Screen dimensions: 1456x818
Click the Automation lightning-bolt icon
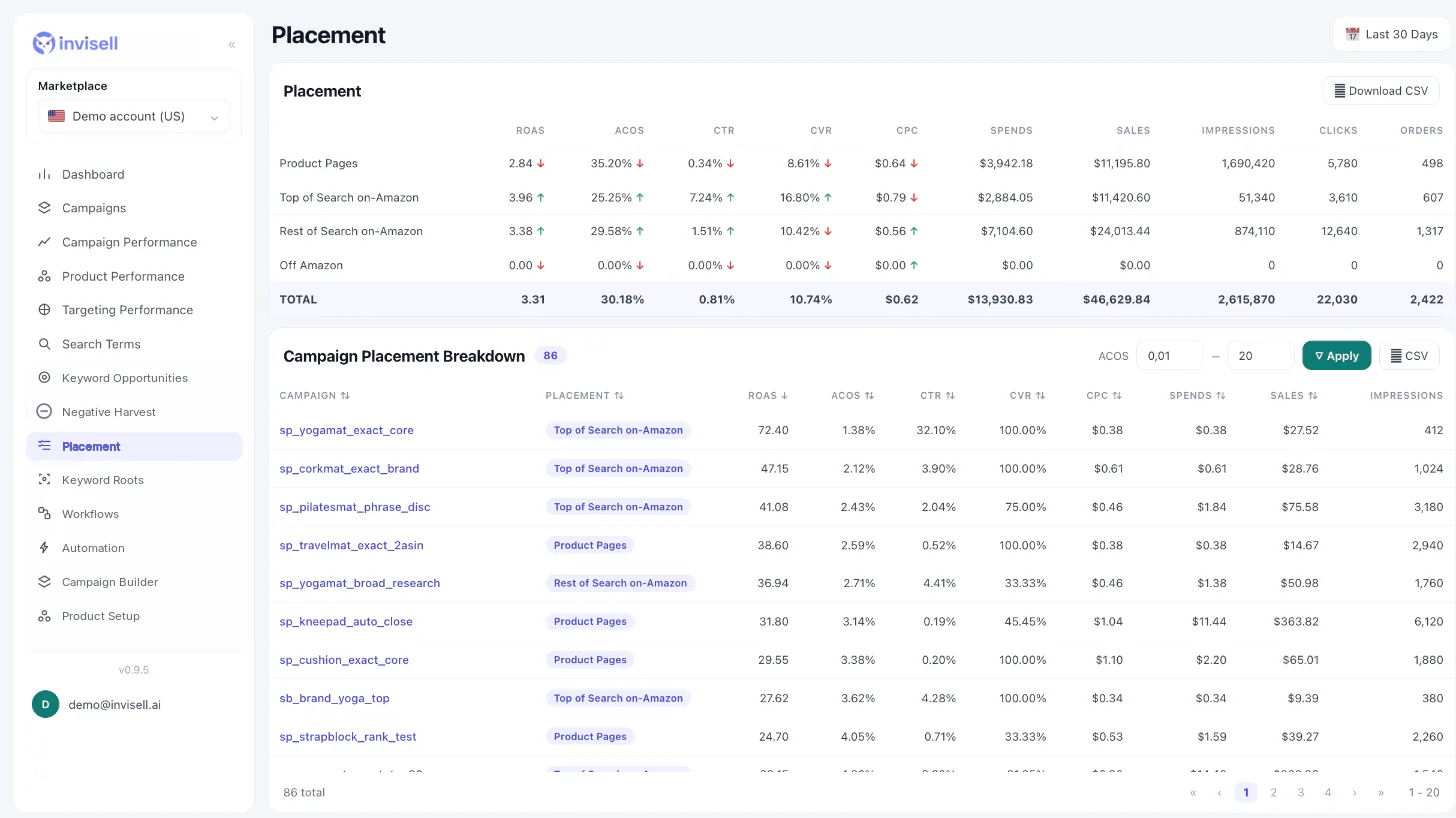[44, 548]
